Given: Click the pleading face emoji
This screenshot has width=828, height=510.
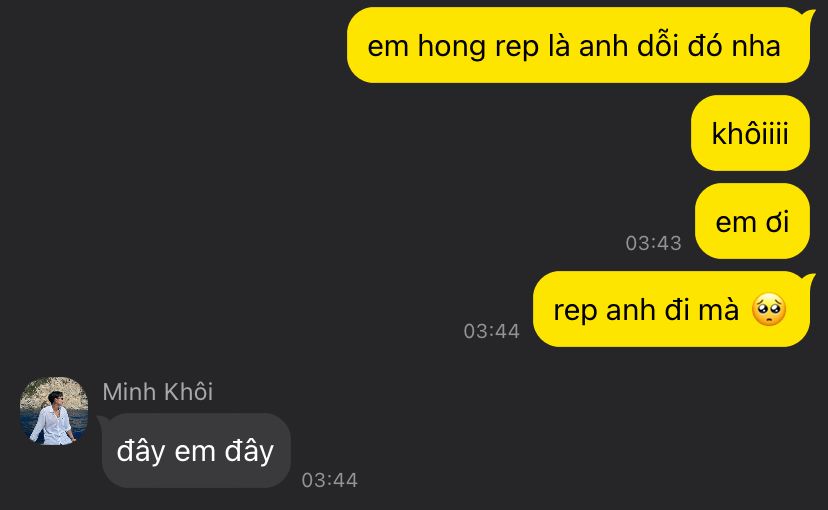Looking at the screenshot, I should tap(769, 310).
